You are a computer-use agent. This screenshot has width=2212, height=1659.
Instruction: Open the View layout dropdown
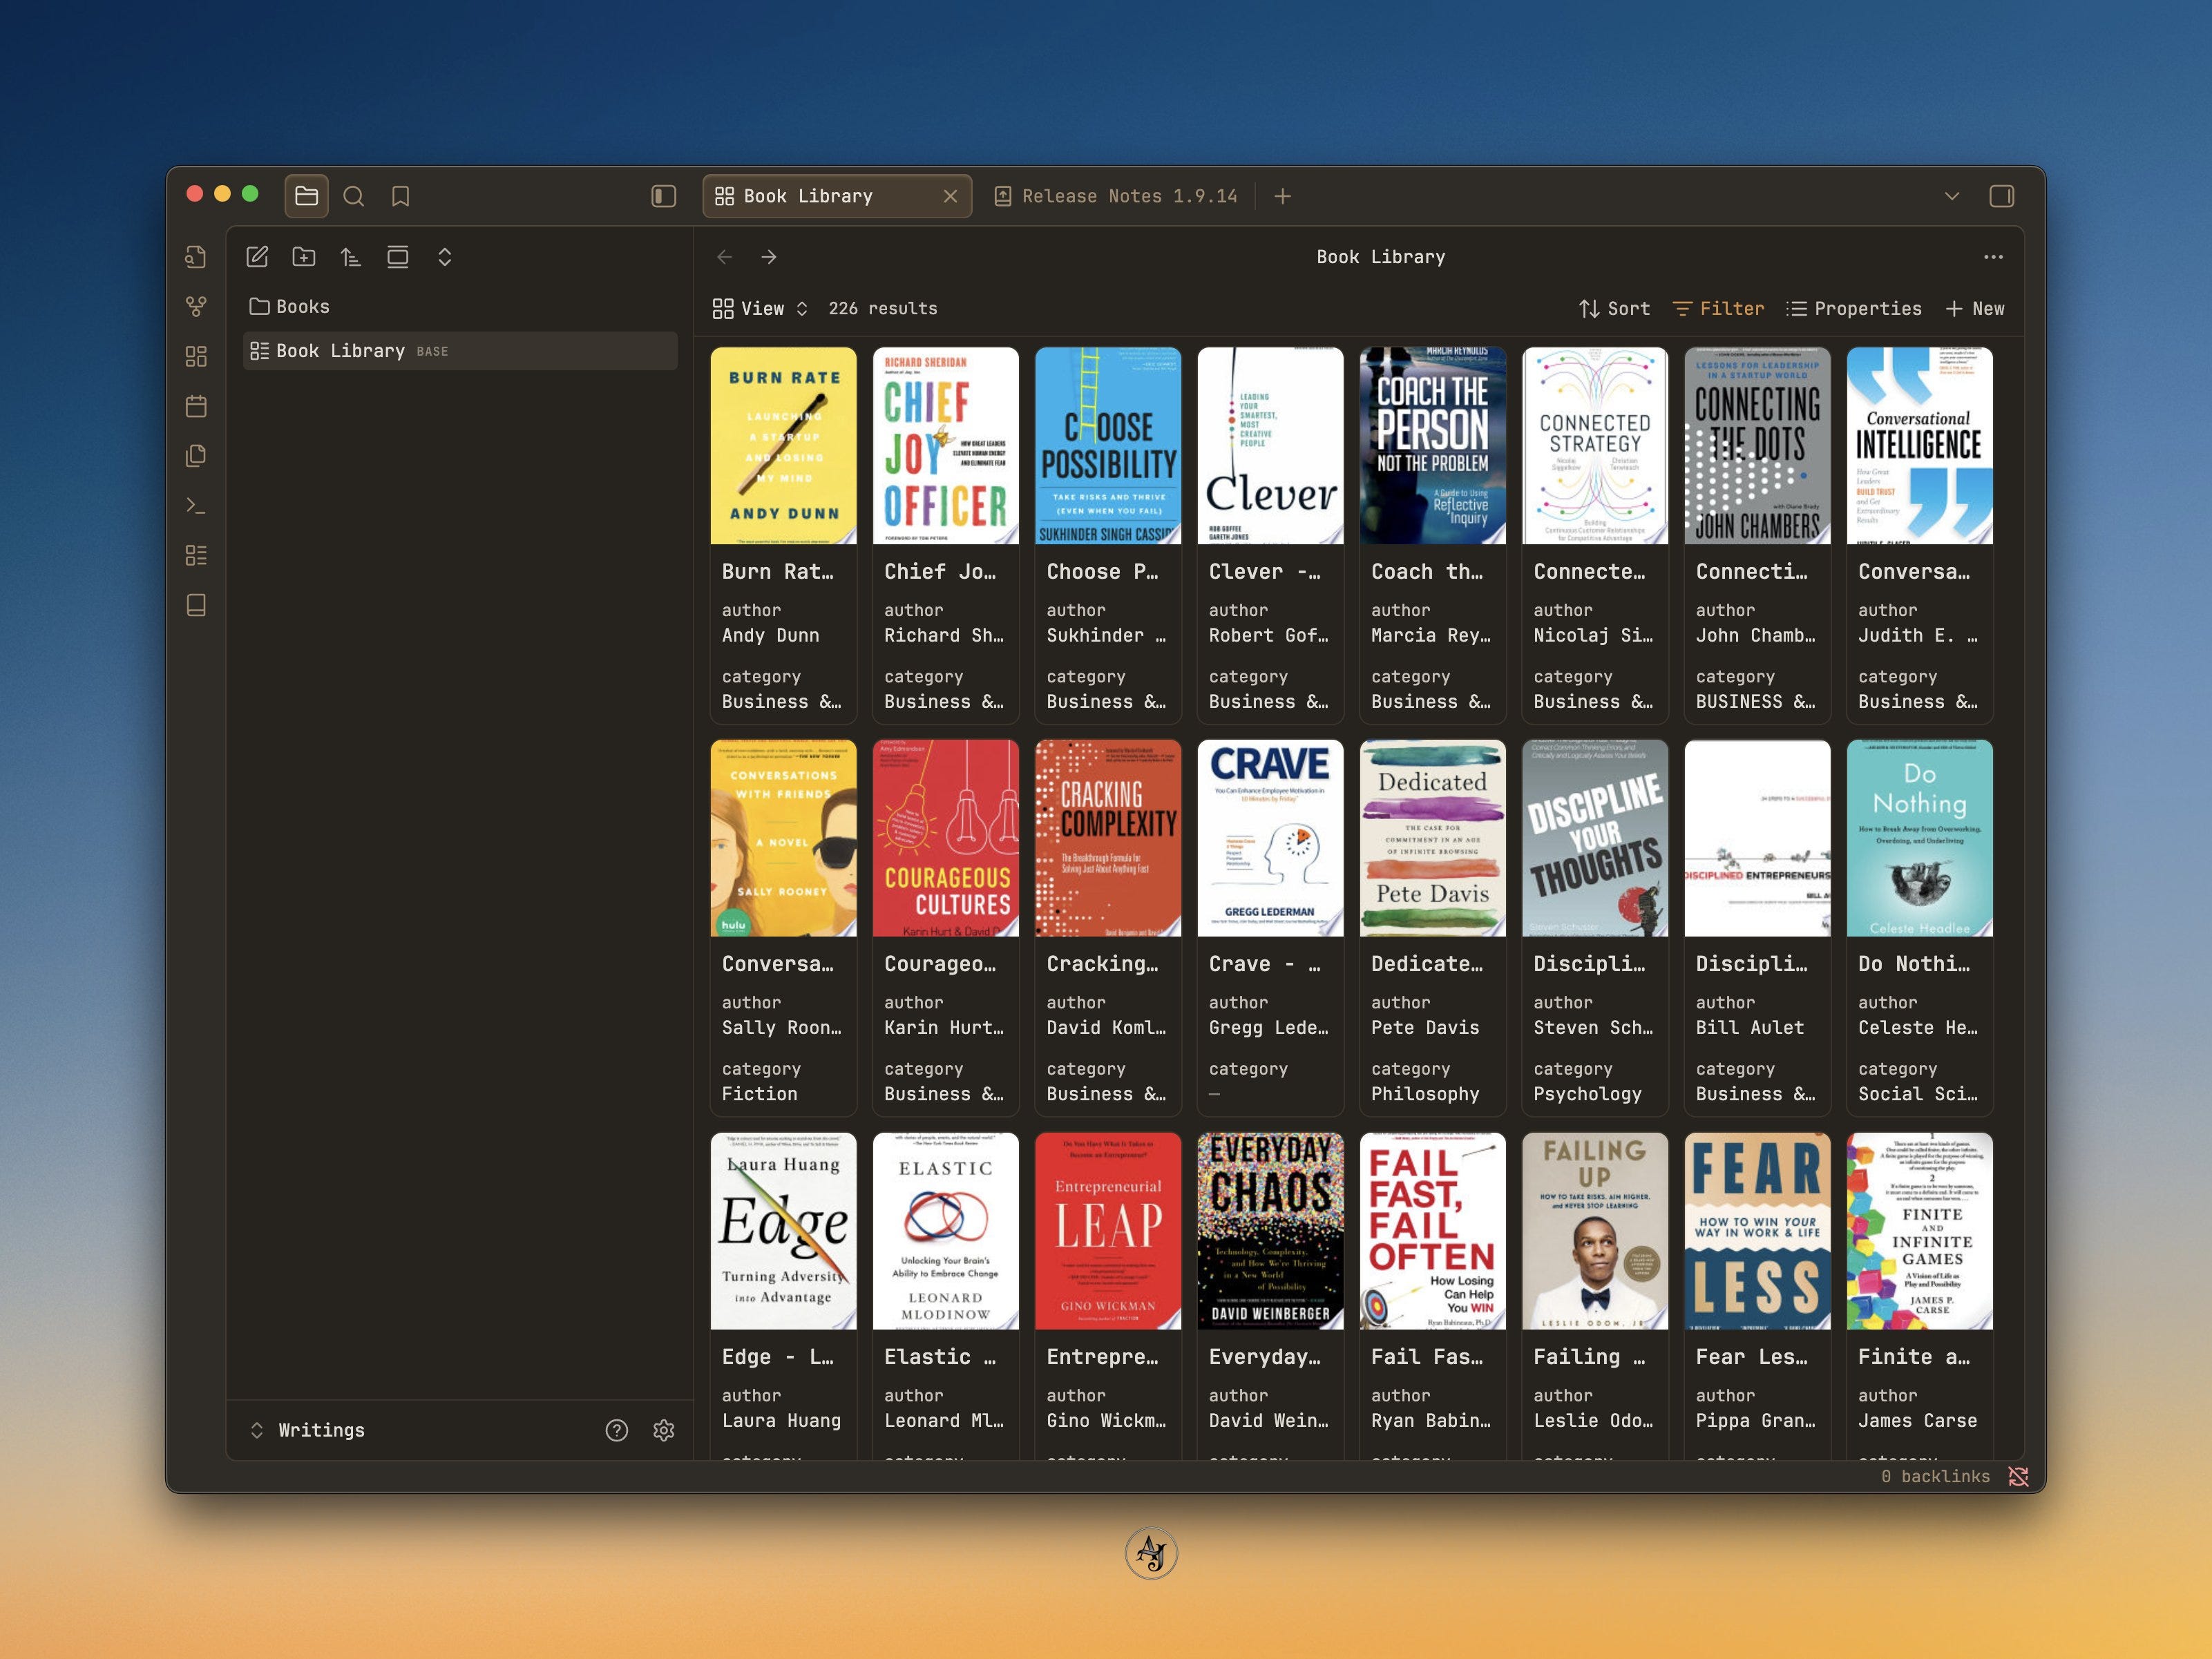coord(760,309)
